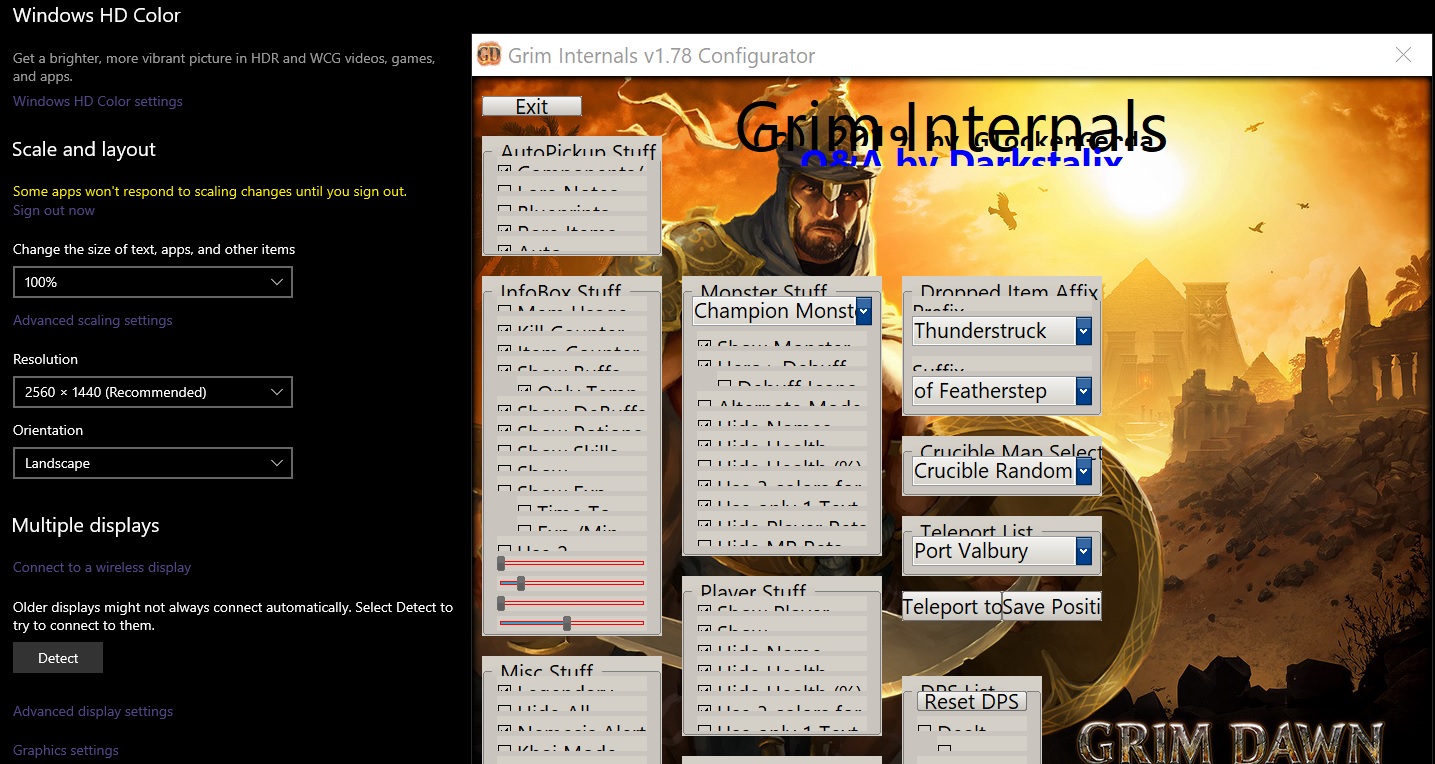This screenshot has width=1435, height=764.
Task: Toggle Lore Notes checkbox in AutoPickup Stuff
Action: (505, 190)
